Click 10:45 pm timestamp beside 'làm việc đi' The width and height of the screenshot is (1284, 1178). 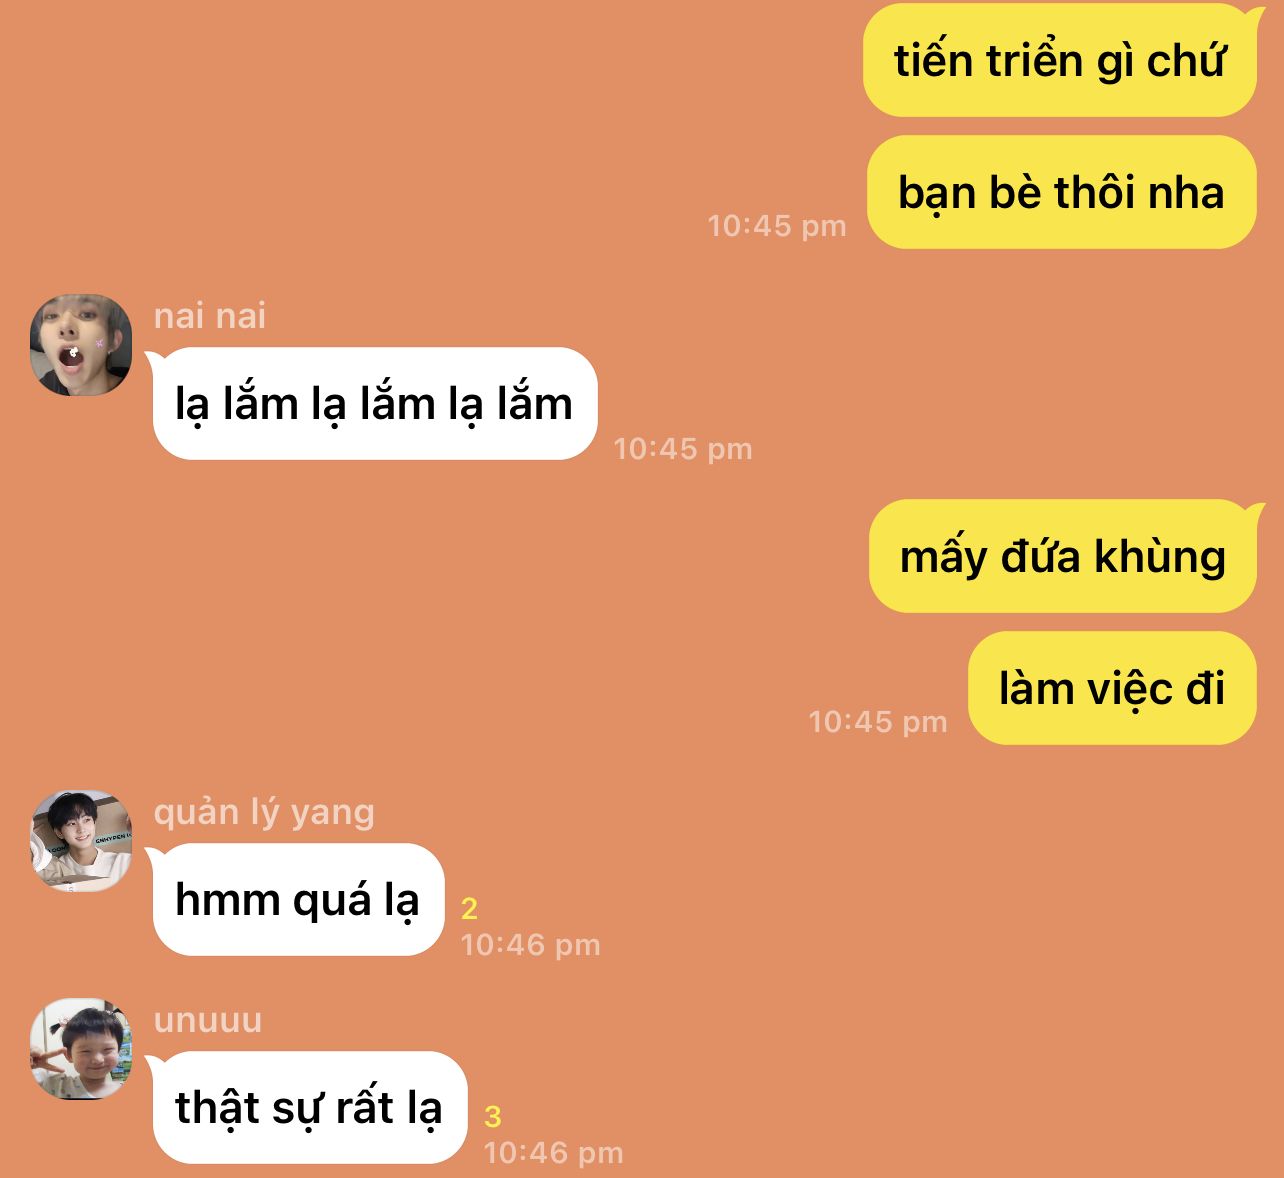(878, 722)
